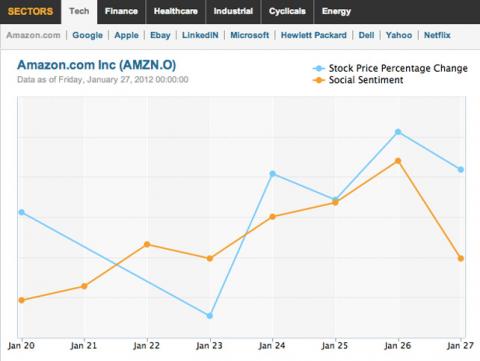
Task: Toggle Social Sentiment legend entry
Action: (358, 80)
